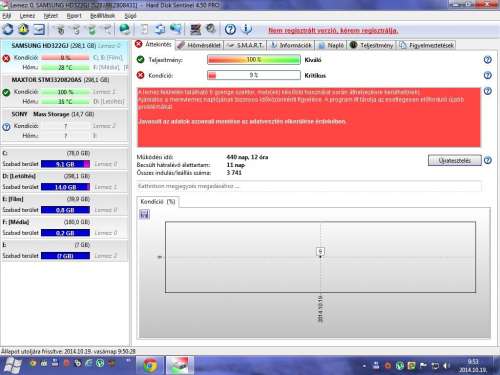Image resolution: width=500 pixels, height=375 pixels.
Task: Select the SAMSUNG HD322GJ disk entry
Action: pyautogui.click(x=64, y=57)
